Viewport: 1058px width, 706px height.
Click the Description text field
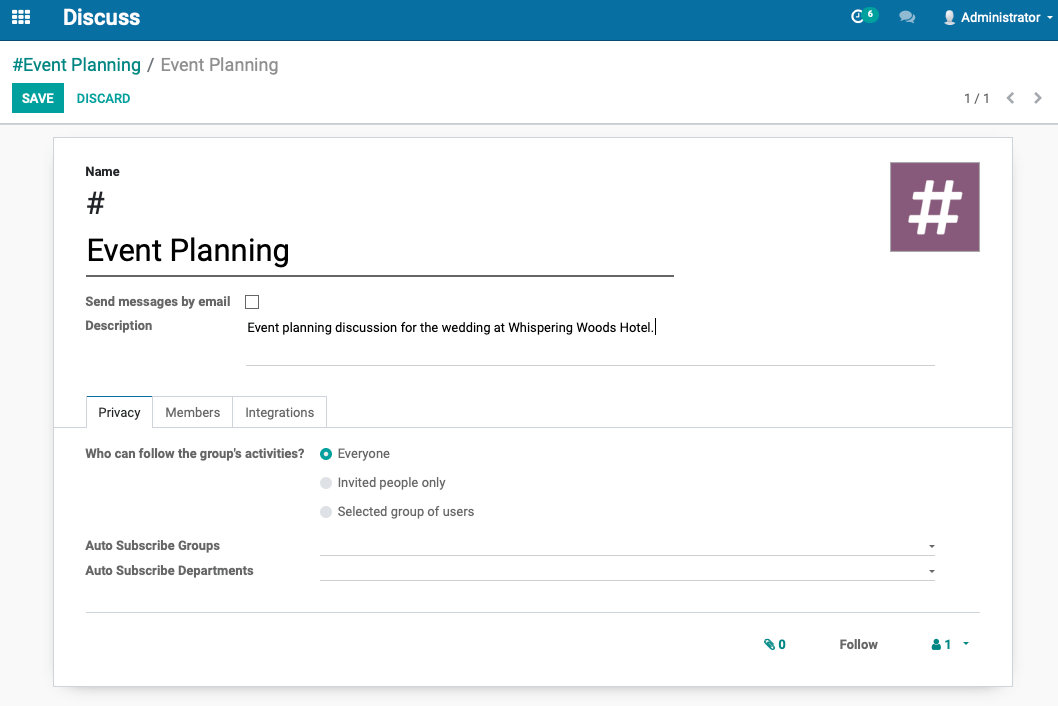point(590,341)
